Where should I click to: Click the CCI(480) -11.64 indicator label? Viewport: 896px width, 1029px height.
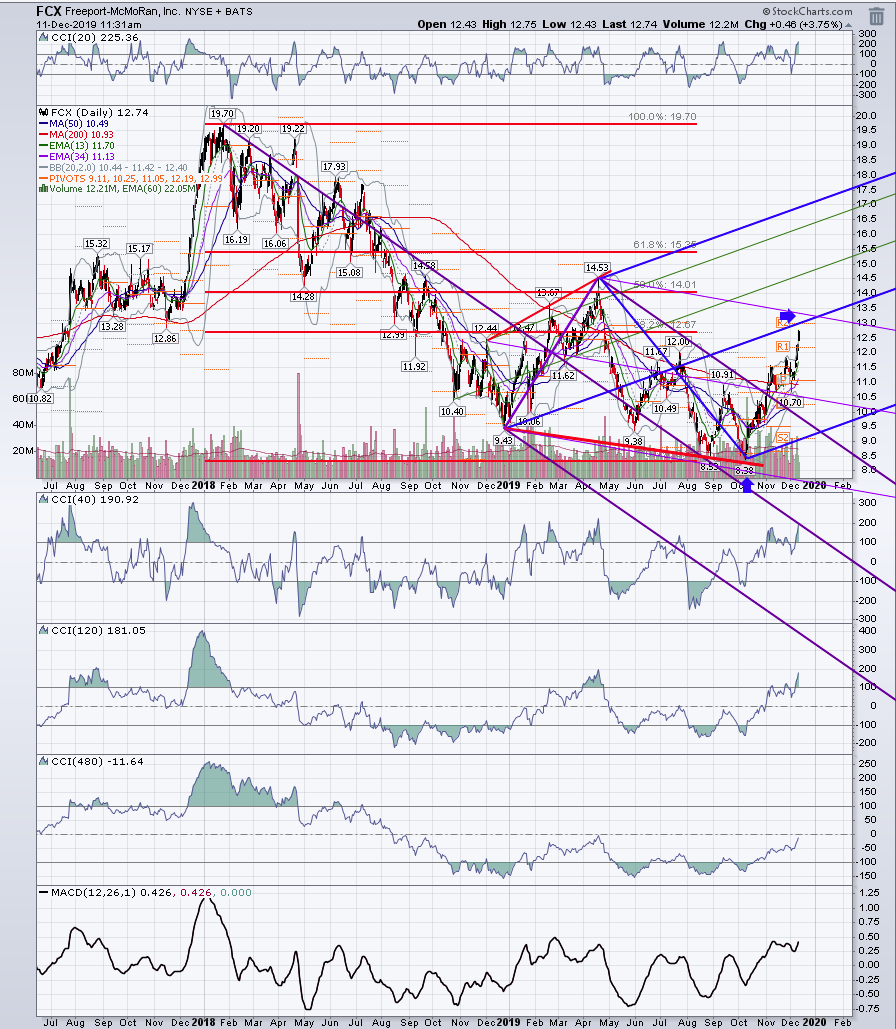point(96,762)
